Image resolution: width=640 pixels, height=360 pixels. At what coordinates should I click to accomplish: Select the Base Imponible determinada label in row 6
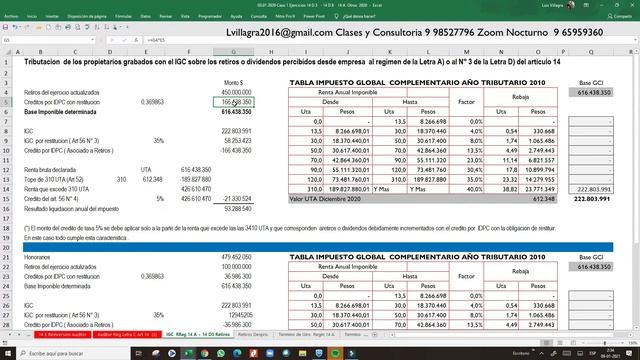click(x=60, y=112)
